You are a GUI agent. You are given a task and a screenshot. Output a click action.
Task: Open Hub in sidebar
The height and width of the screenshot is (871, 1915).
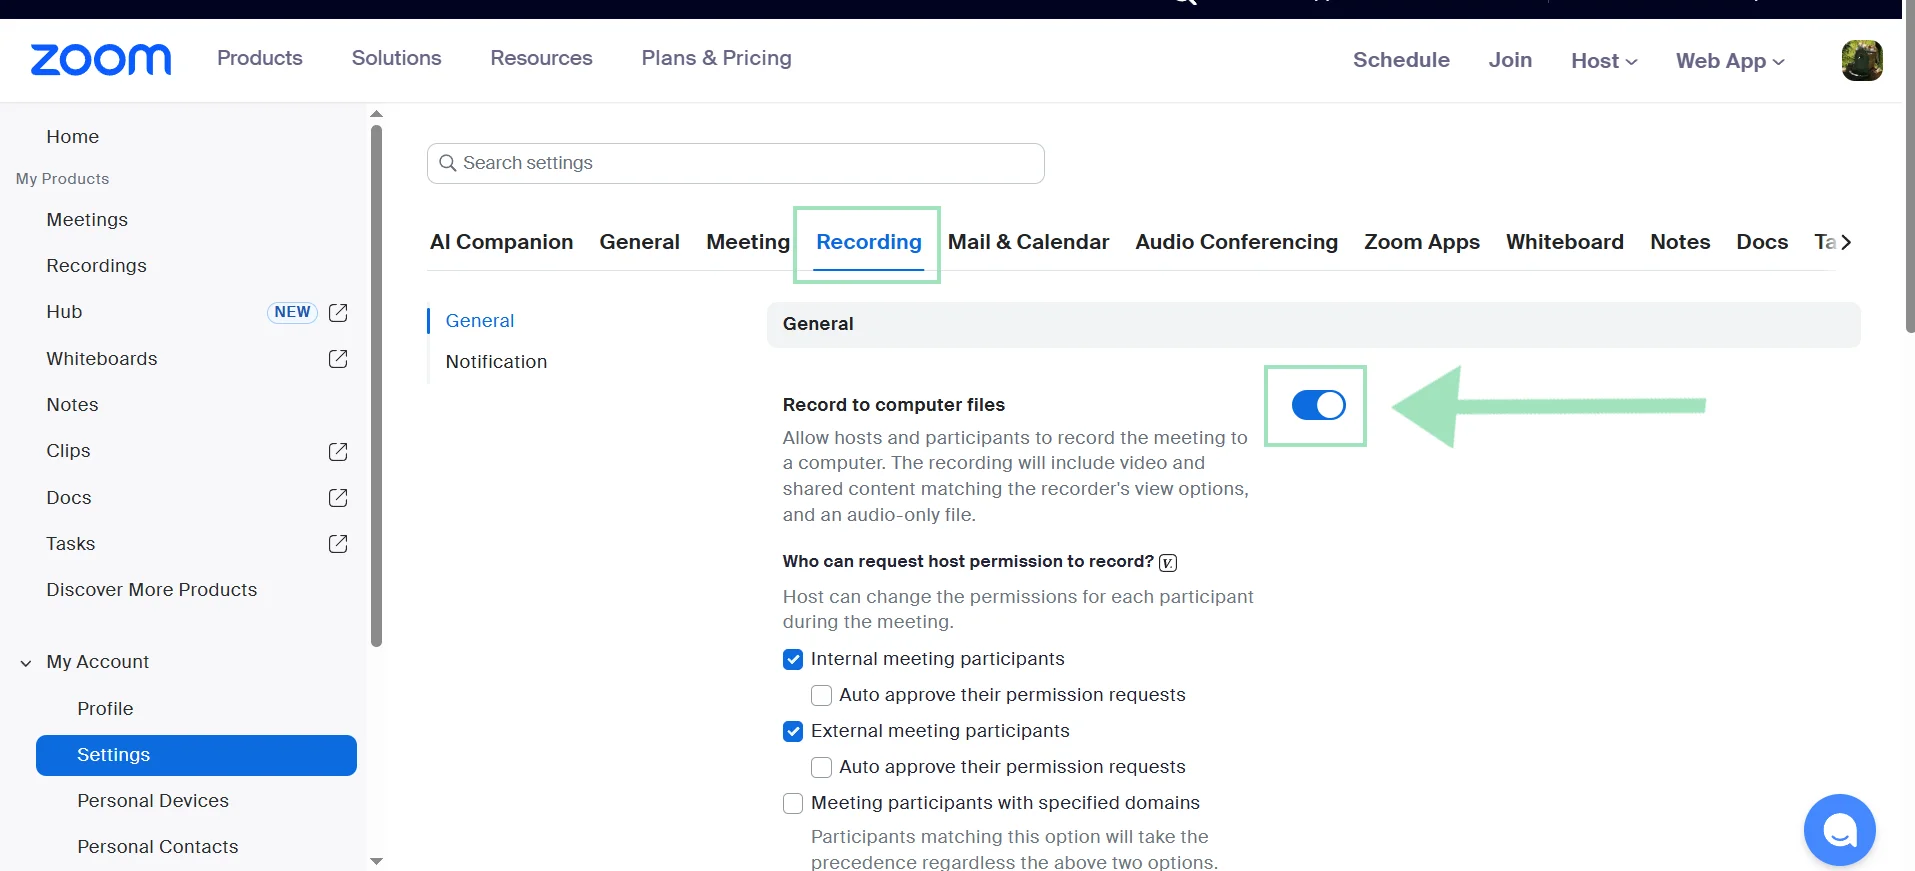coord(64,312)
